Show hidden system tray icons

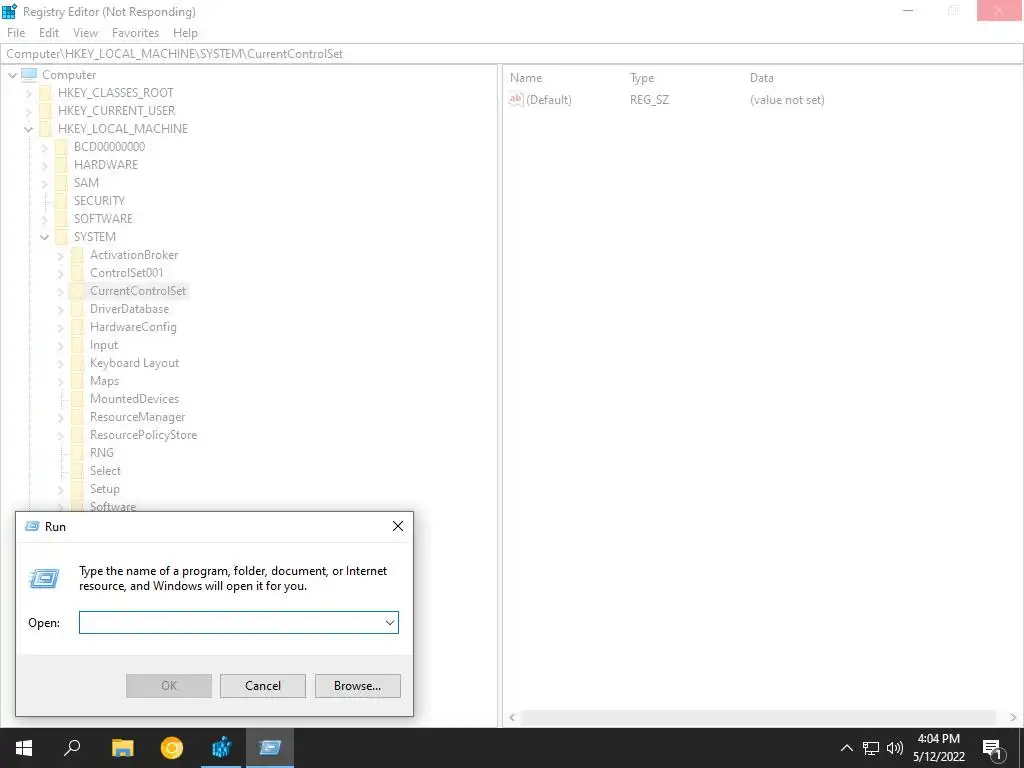[846, 748]
